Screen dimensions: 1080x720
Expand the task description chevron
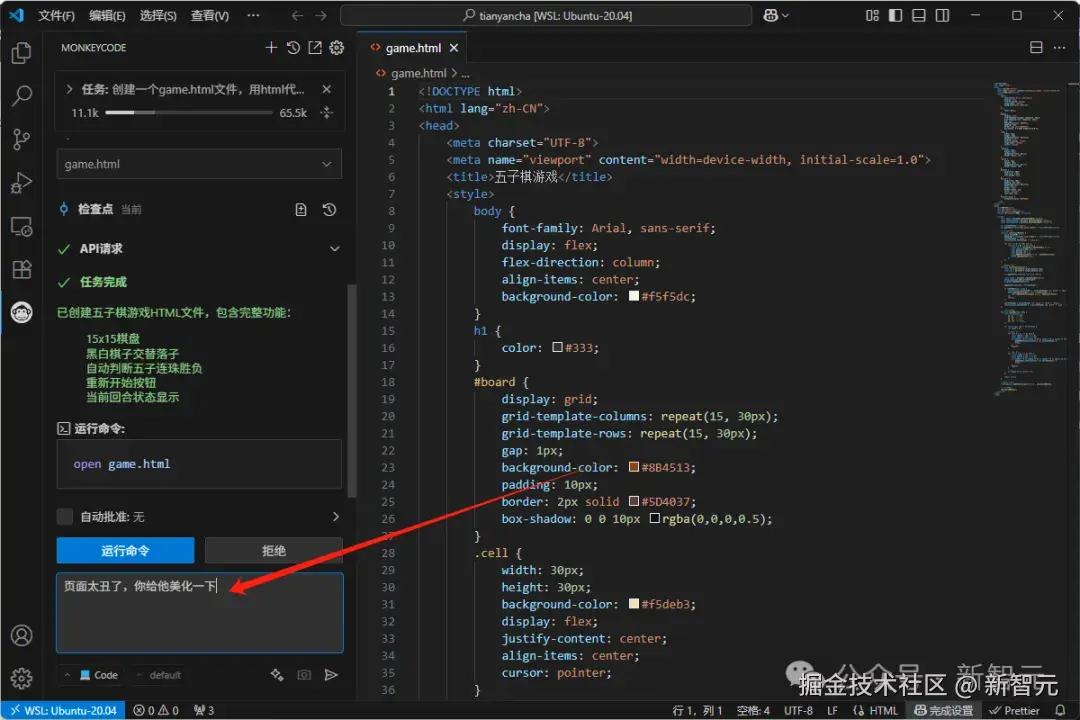[69, 90]
